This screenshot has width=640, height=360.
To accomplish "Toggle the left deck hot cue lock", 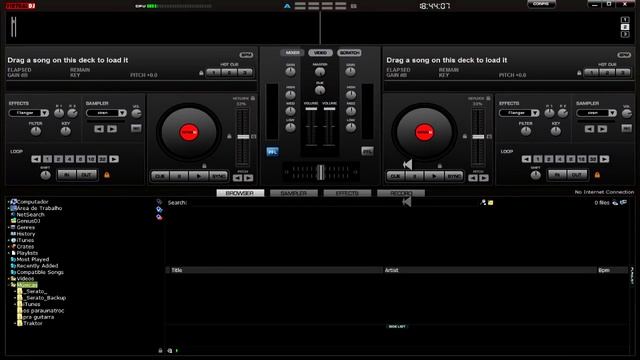I will 201,73.
